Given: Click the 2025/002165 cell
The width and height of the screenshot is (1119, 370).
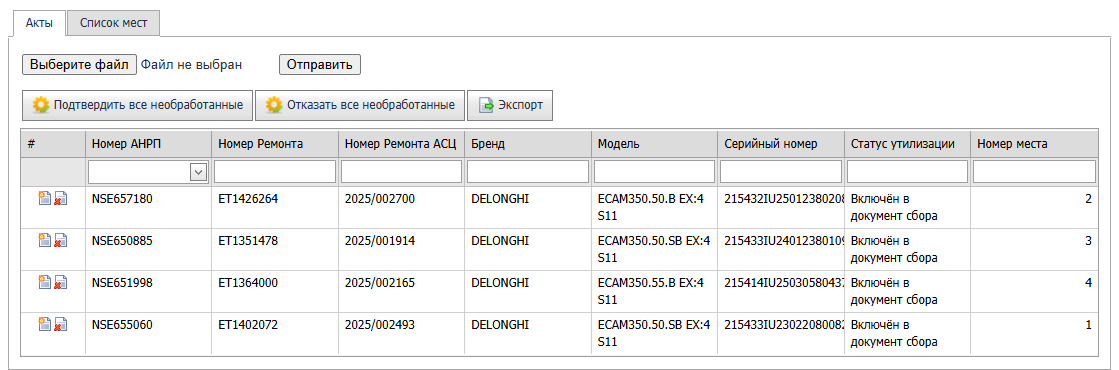Looking at the screenshot, I should [402, 291].
